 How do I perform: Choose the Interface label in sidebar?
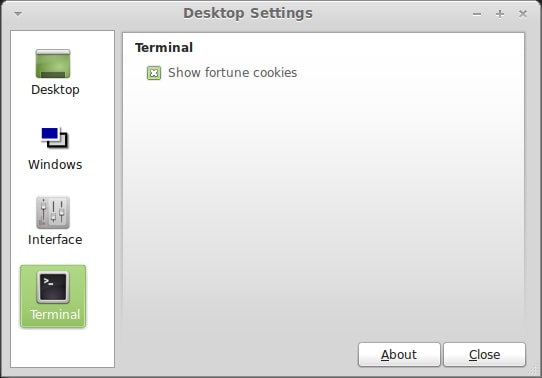pos(55,239)
